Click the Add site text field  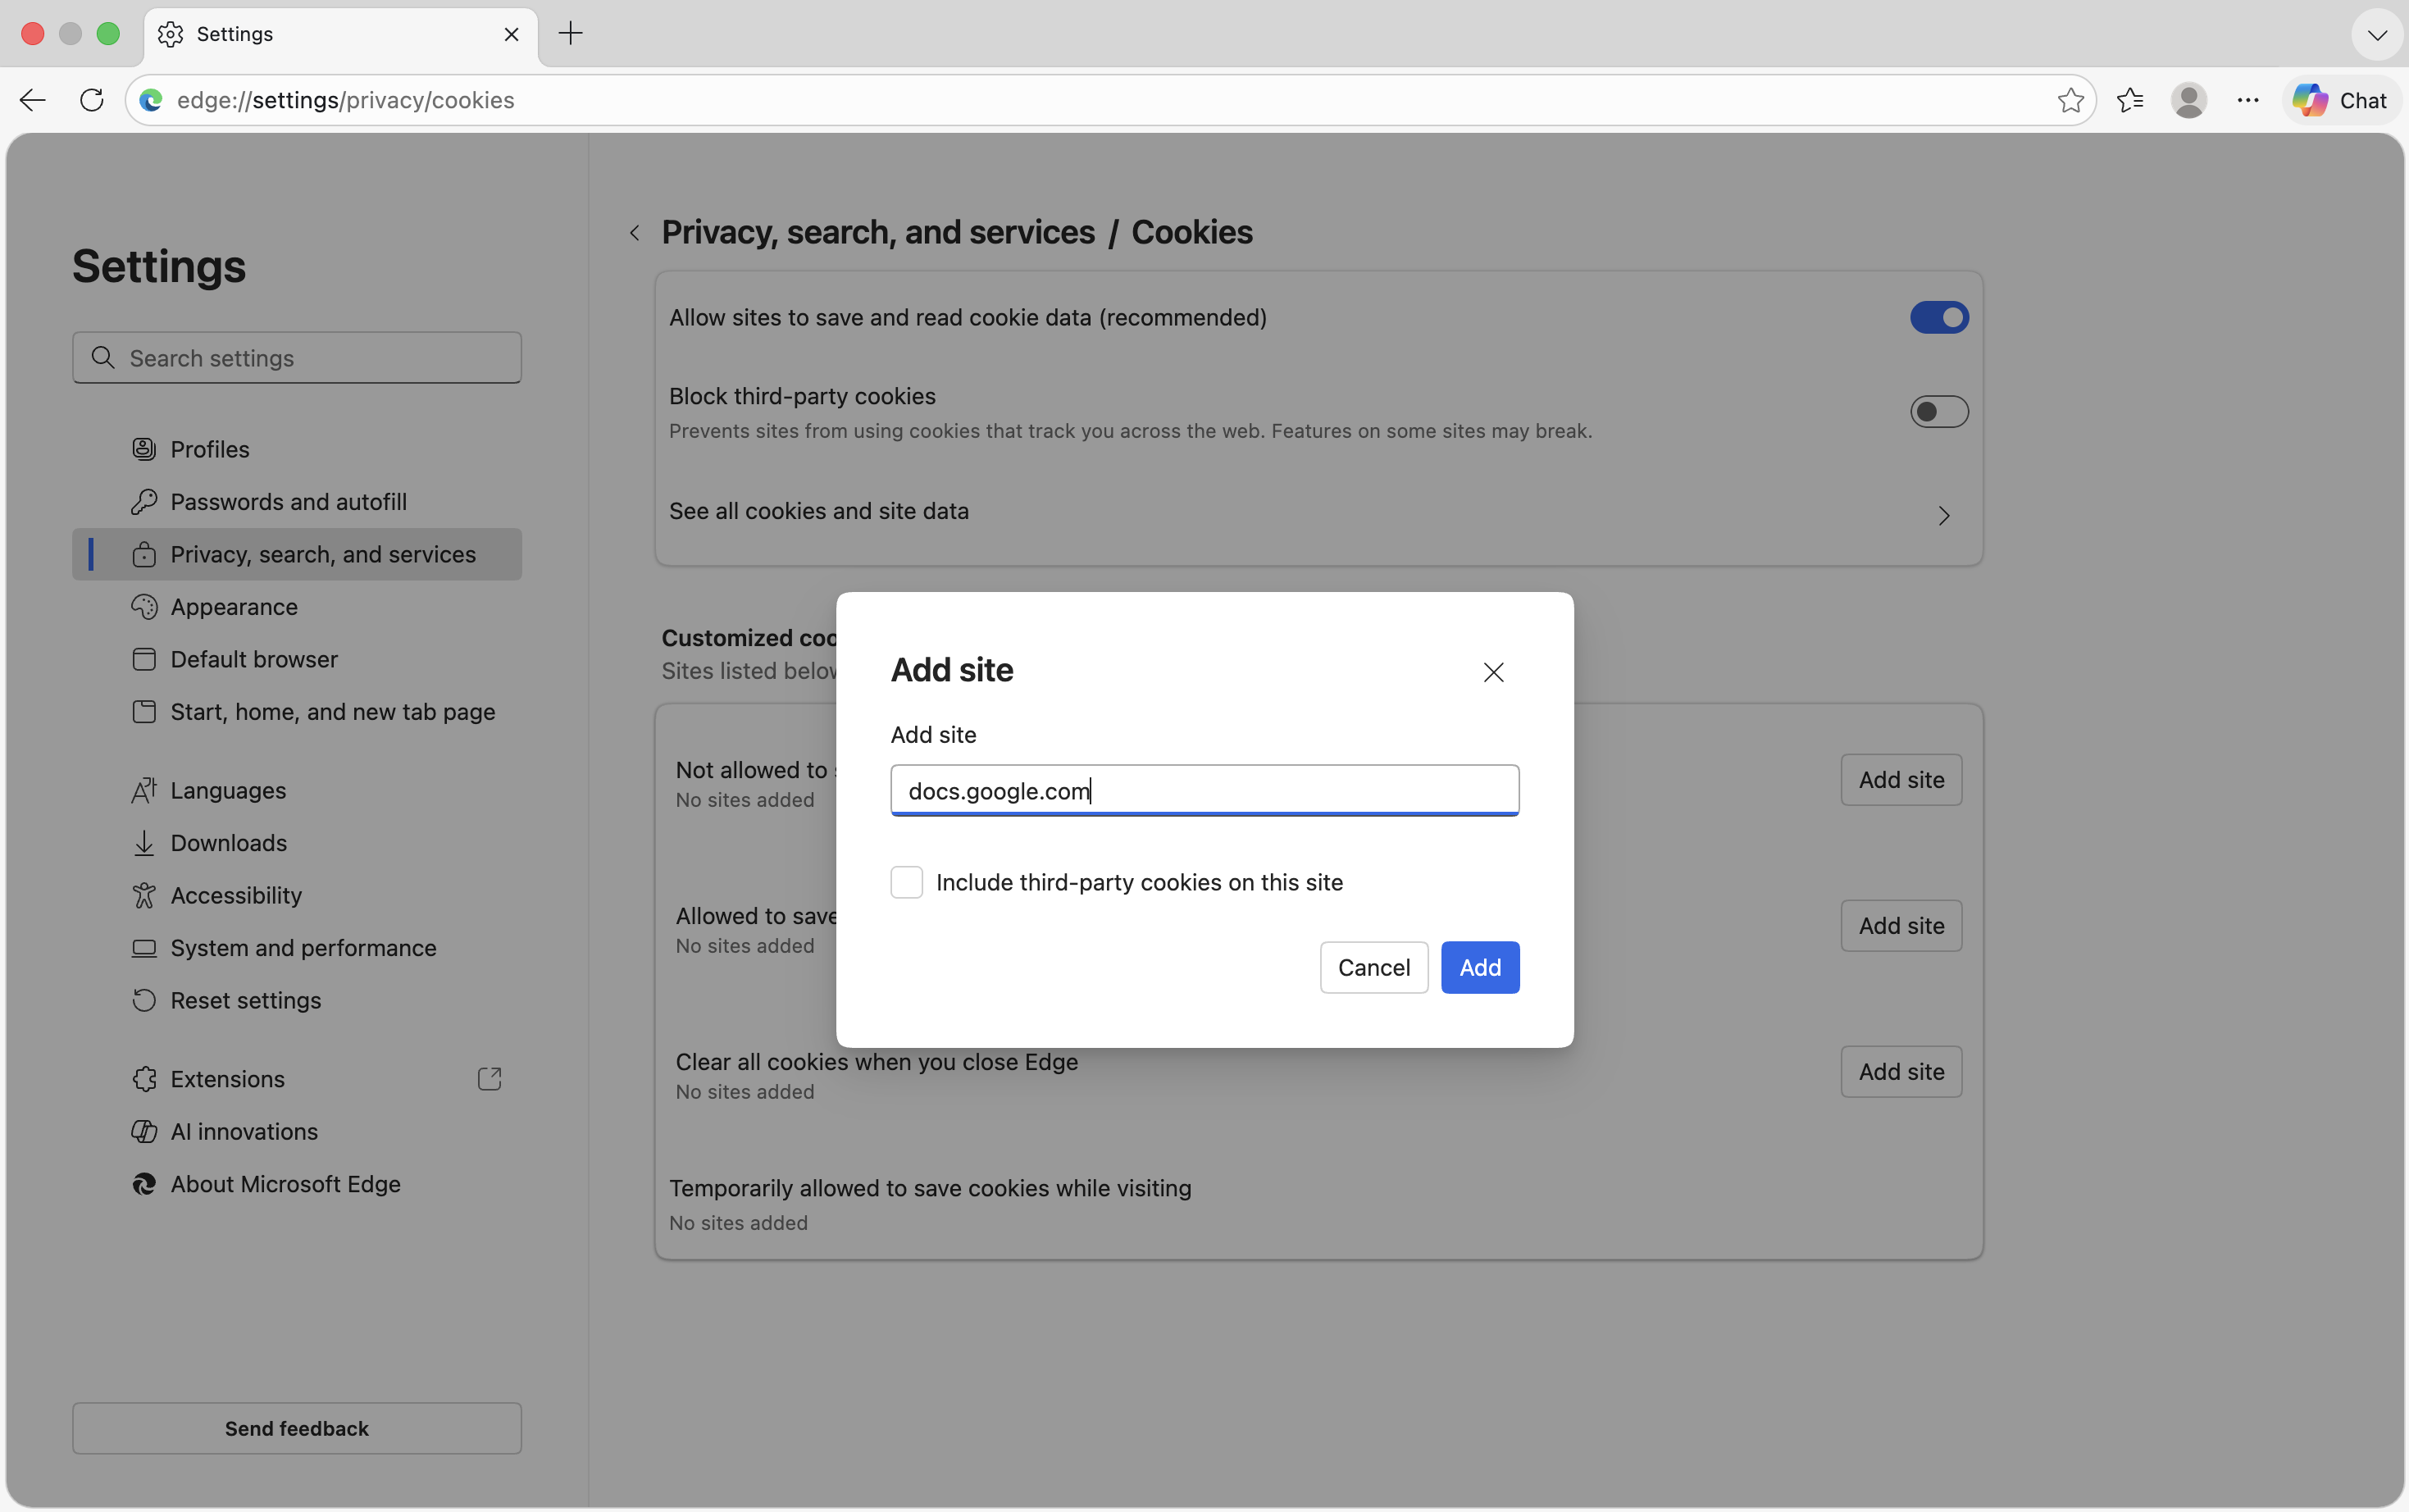click(1203, 790)
